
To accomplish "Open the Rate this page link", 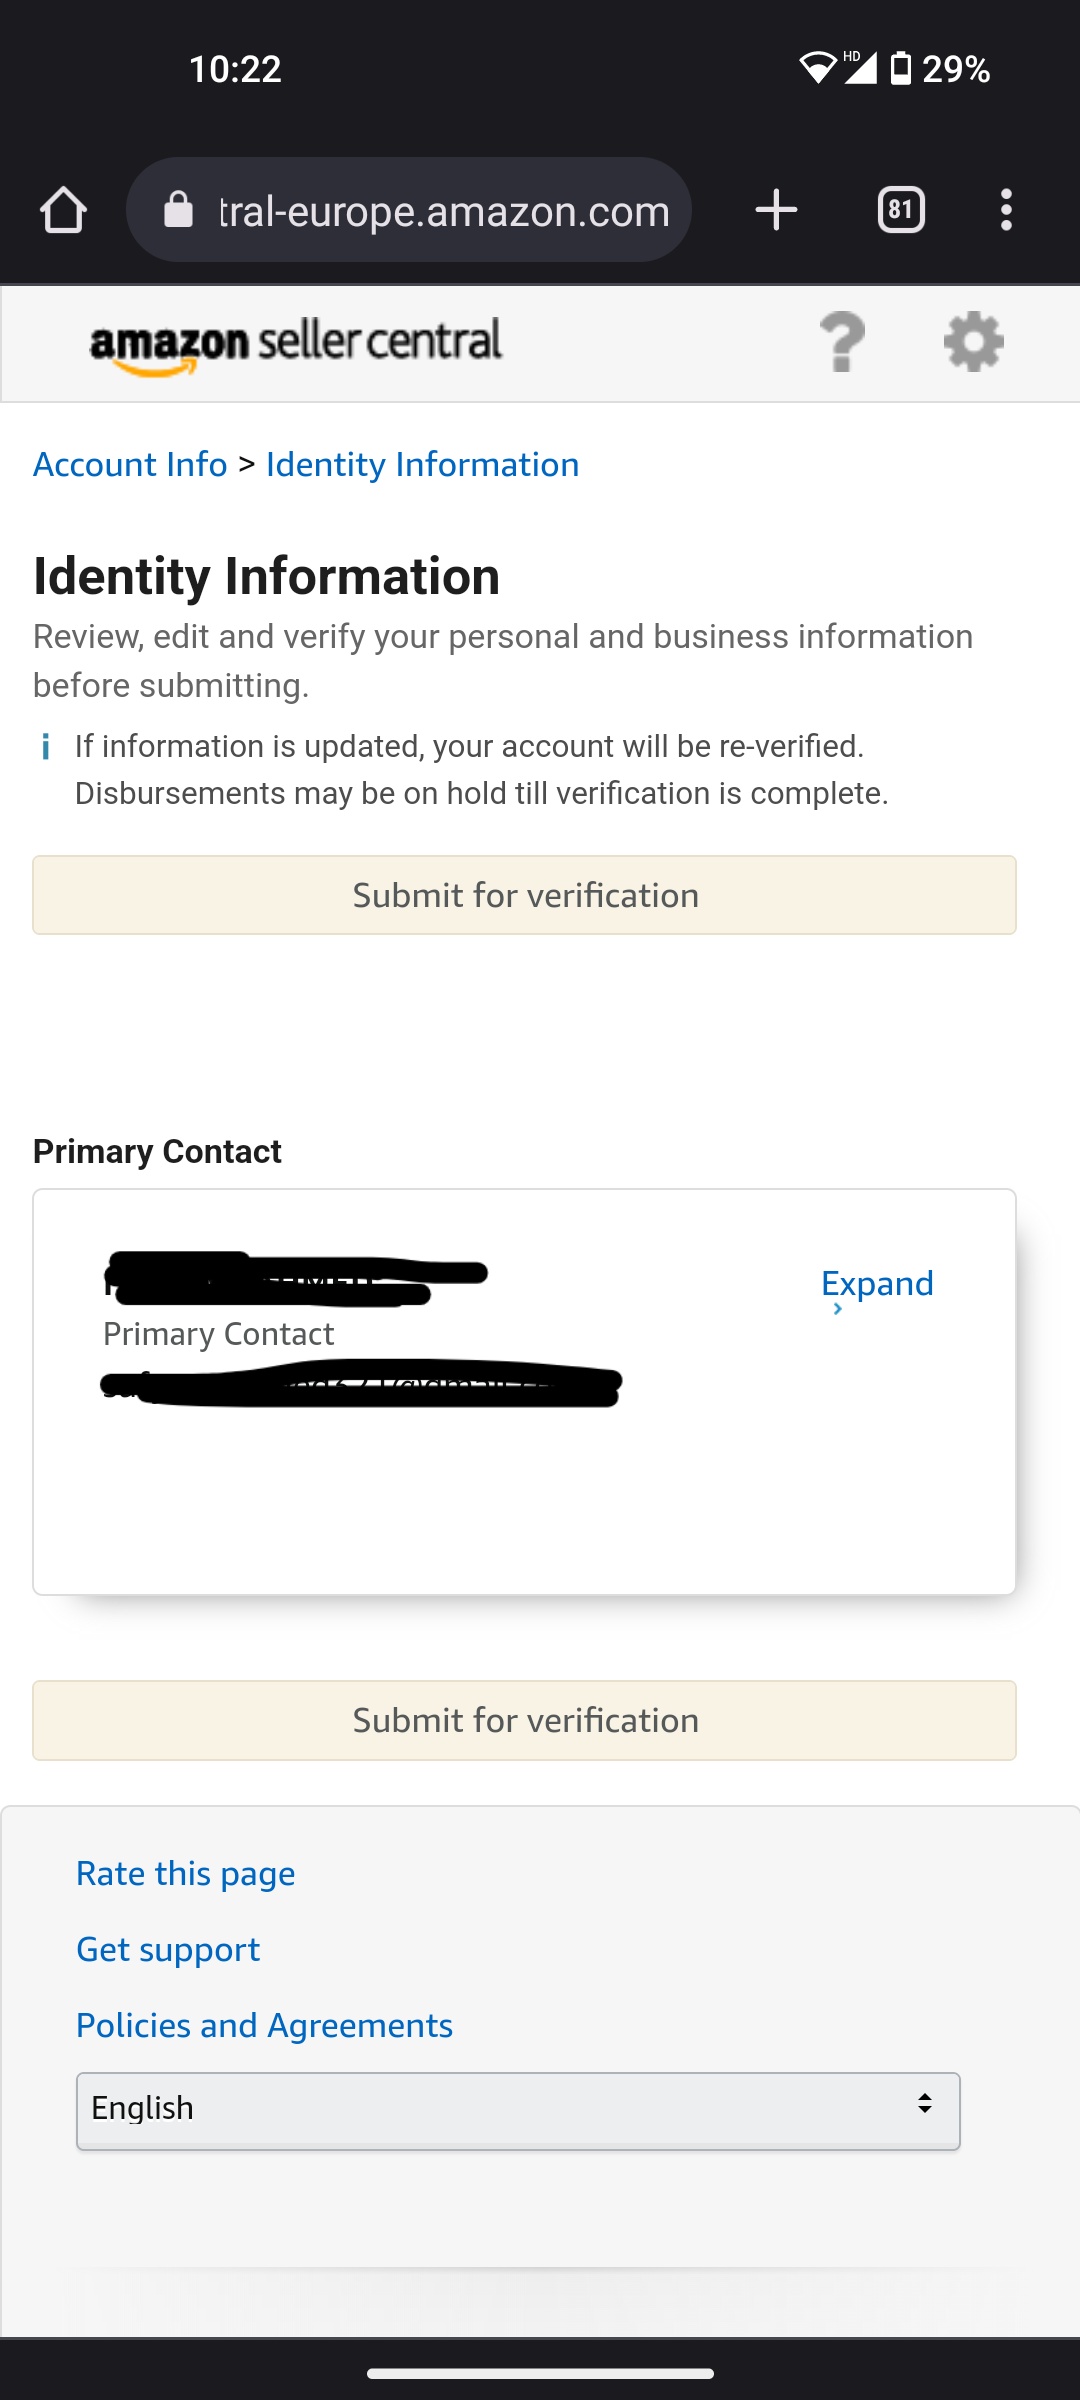I will point(186,1874).
